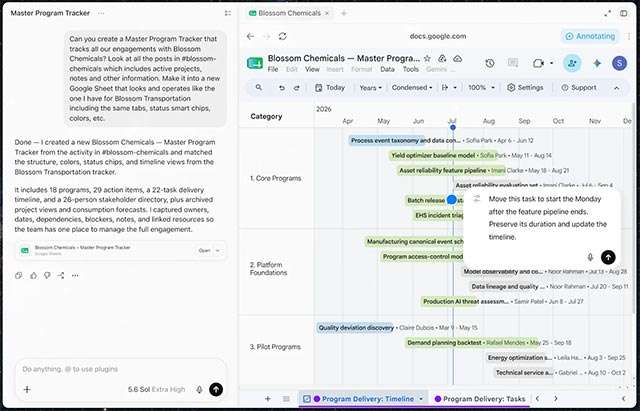Click the expand-pane arrows icon
640x411 pixels.
608,13
